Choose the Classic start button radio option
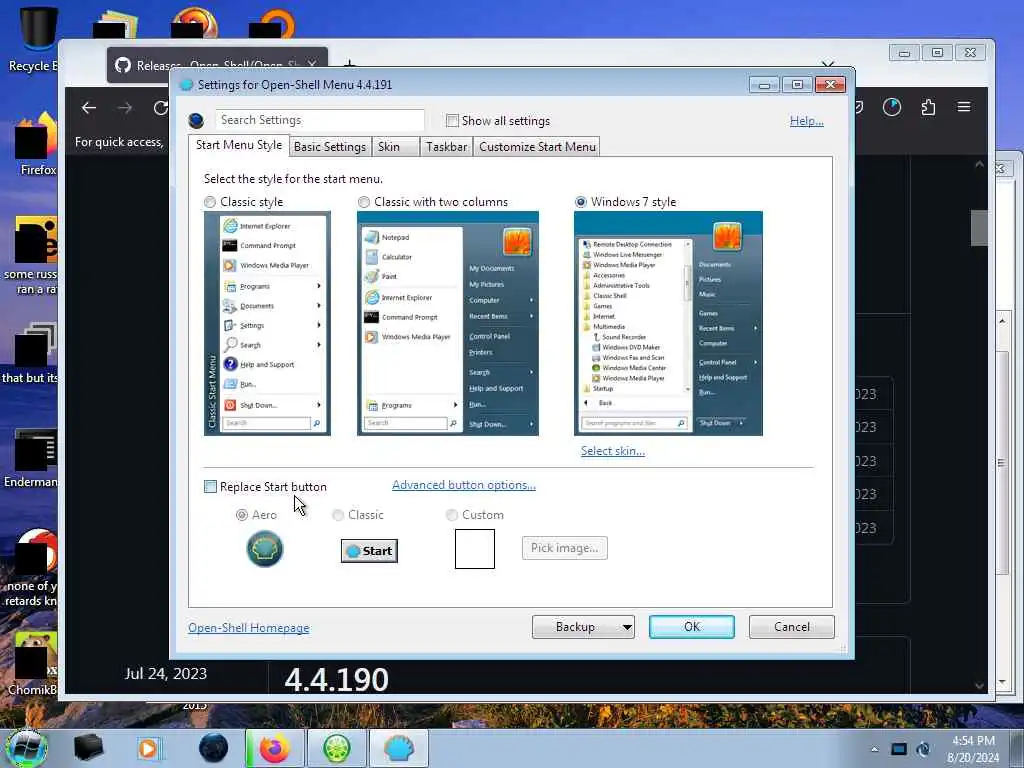 click(x=338, y=515)
